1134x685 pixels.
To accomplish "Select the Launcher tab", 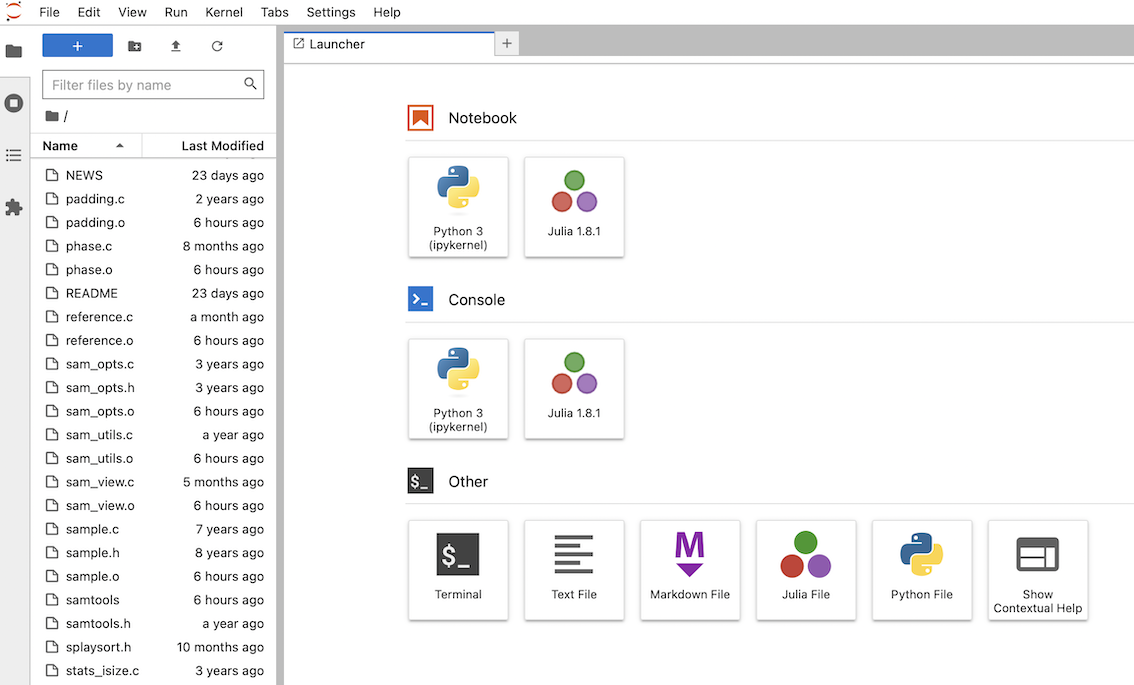I will click(389, 44).
